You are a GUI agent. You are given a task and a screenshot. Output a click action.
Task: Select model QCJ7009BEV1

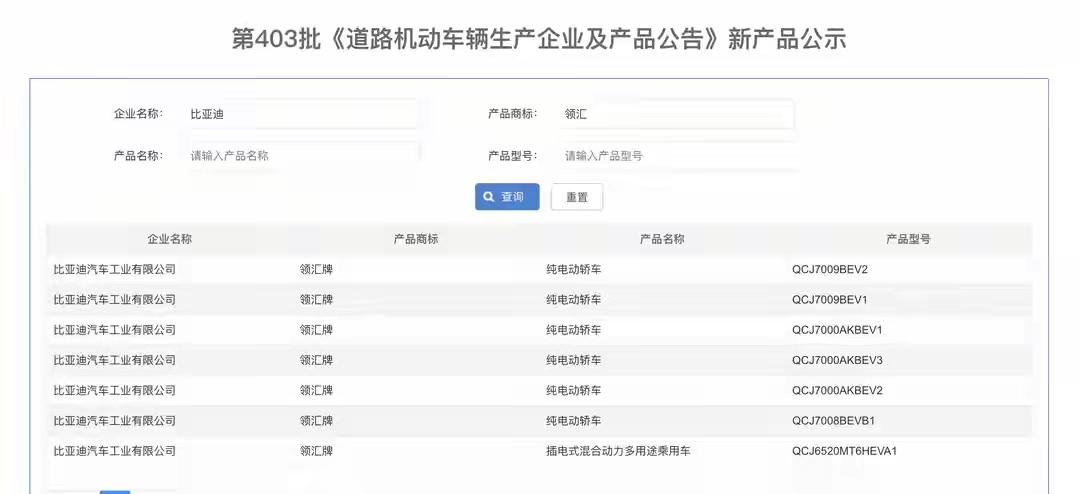830,300
